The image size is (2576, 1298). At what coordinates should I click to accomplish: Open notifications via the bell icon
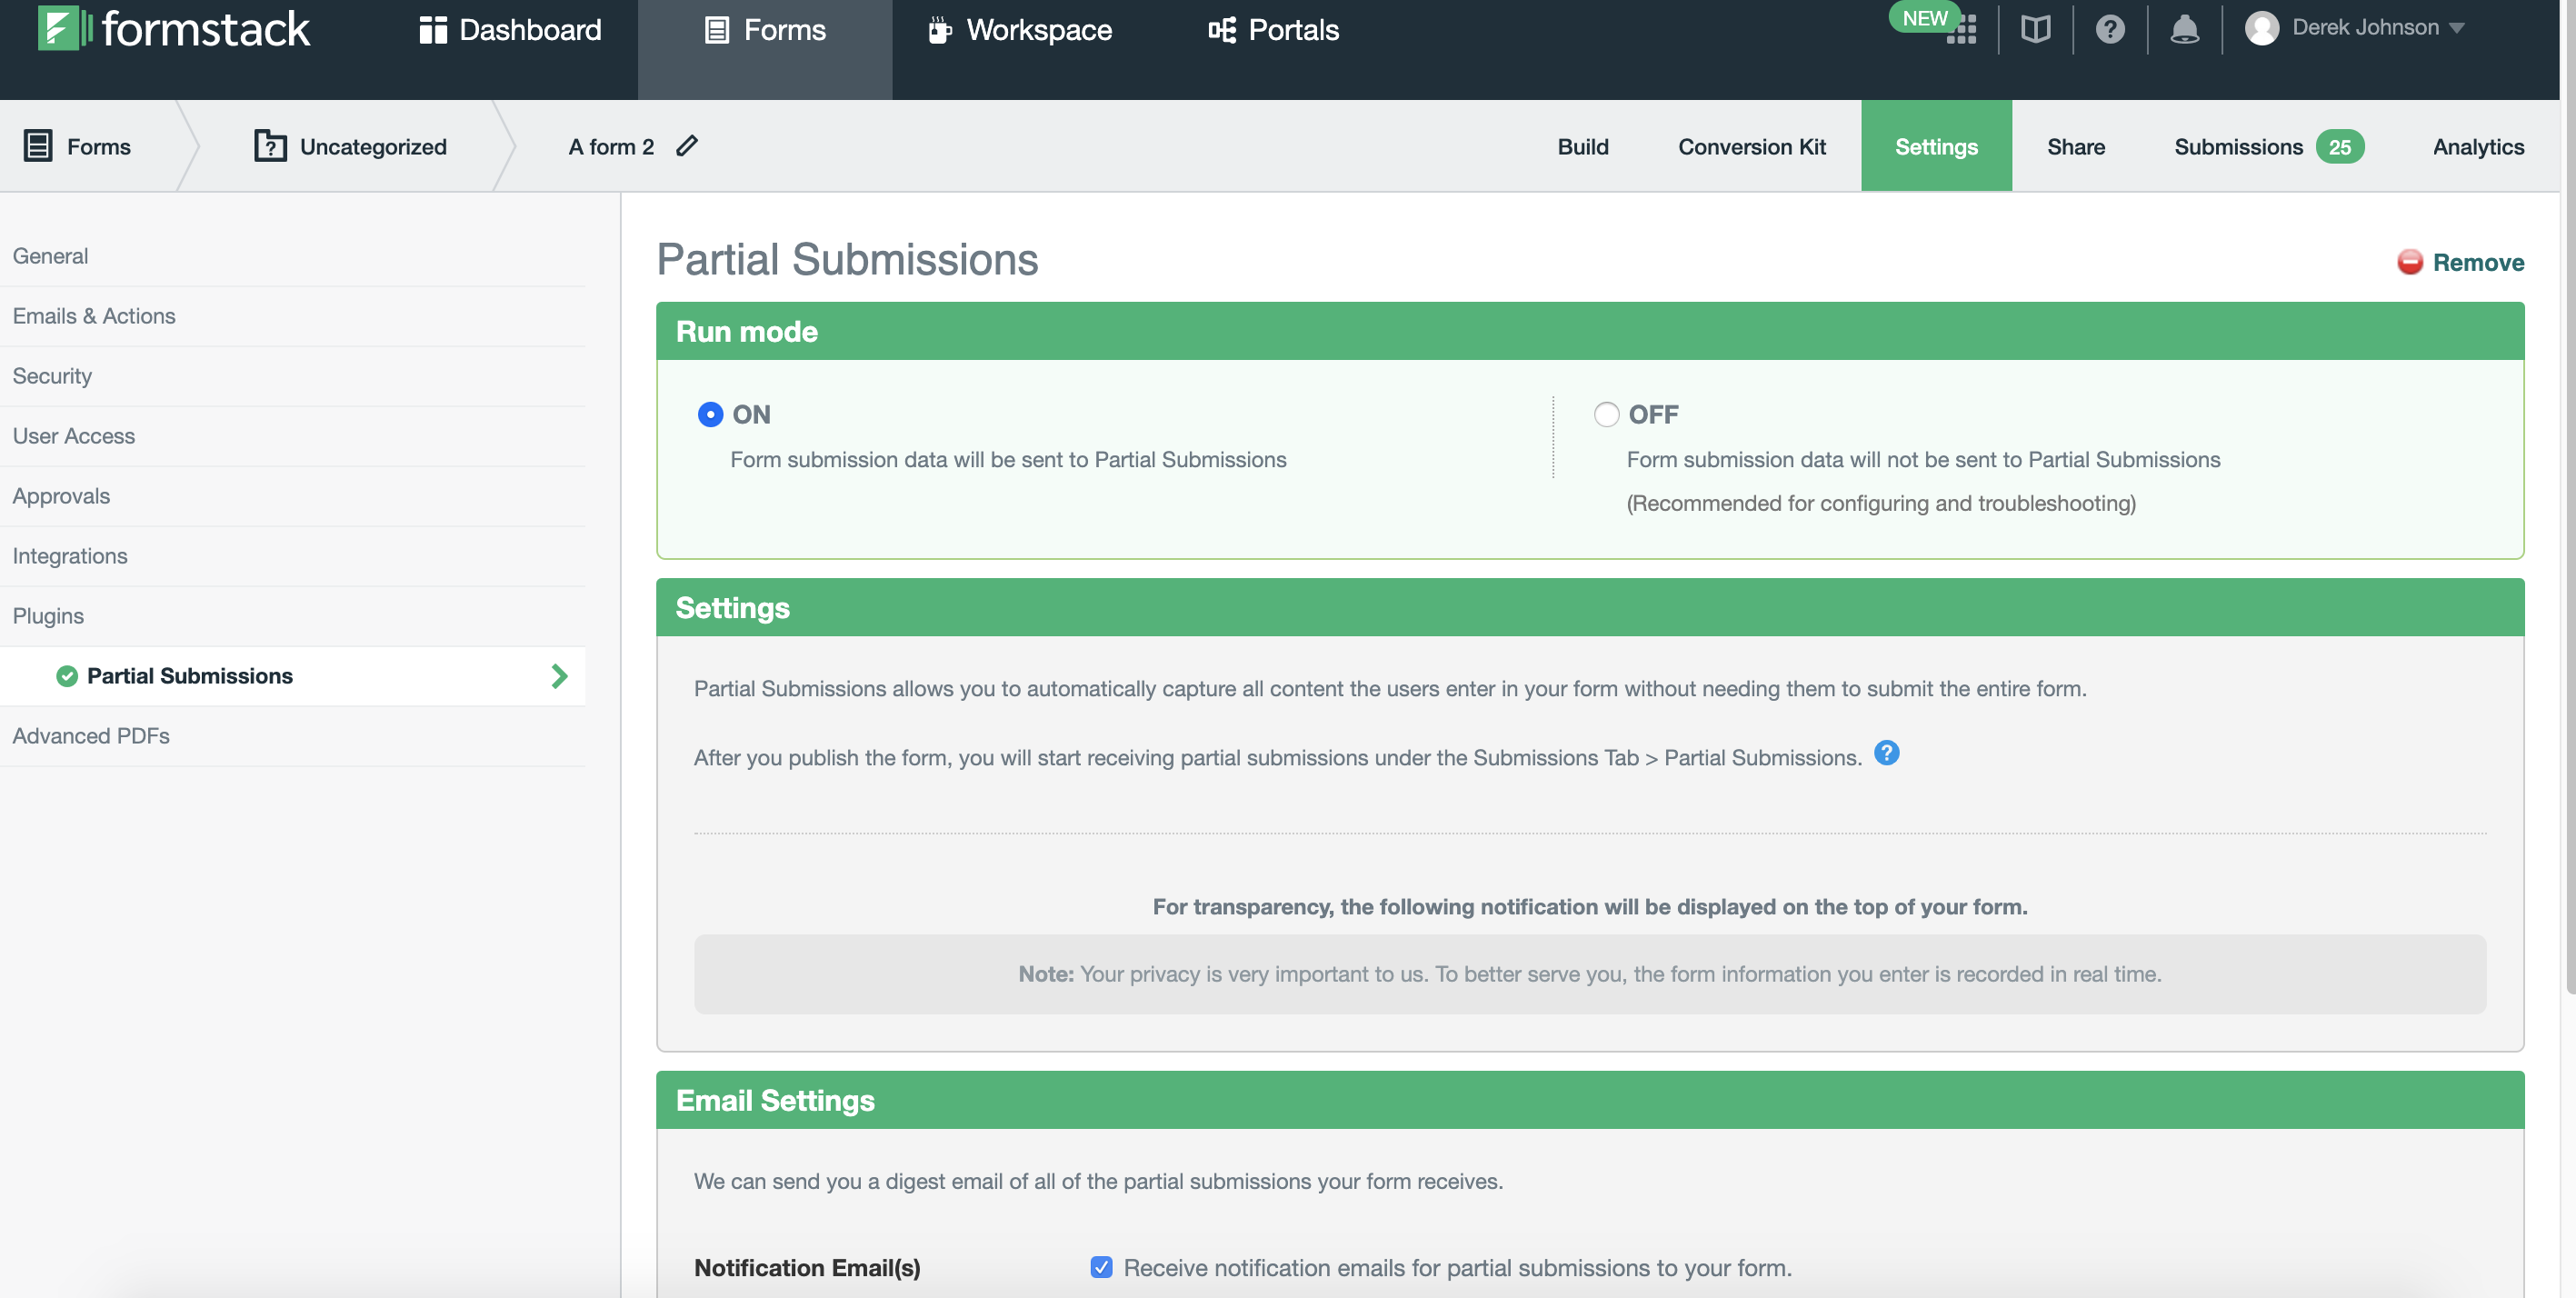(x=2186, y=29)
